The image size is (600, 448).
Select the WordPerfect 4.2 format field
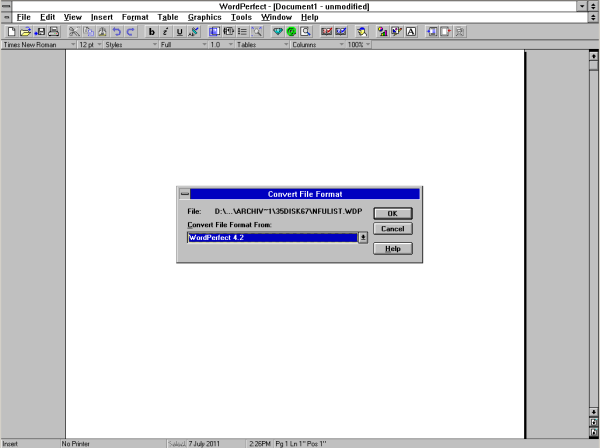[x=272, y=238]
